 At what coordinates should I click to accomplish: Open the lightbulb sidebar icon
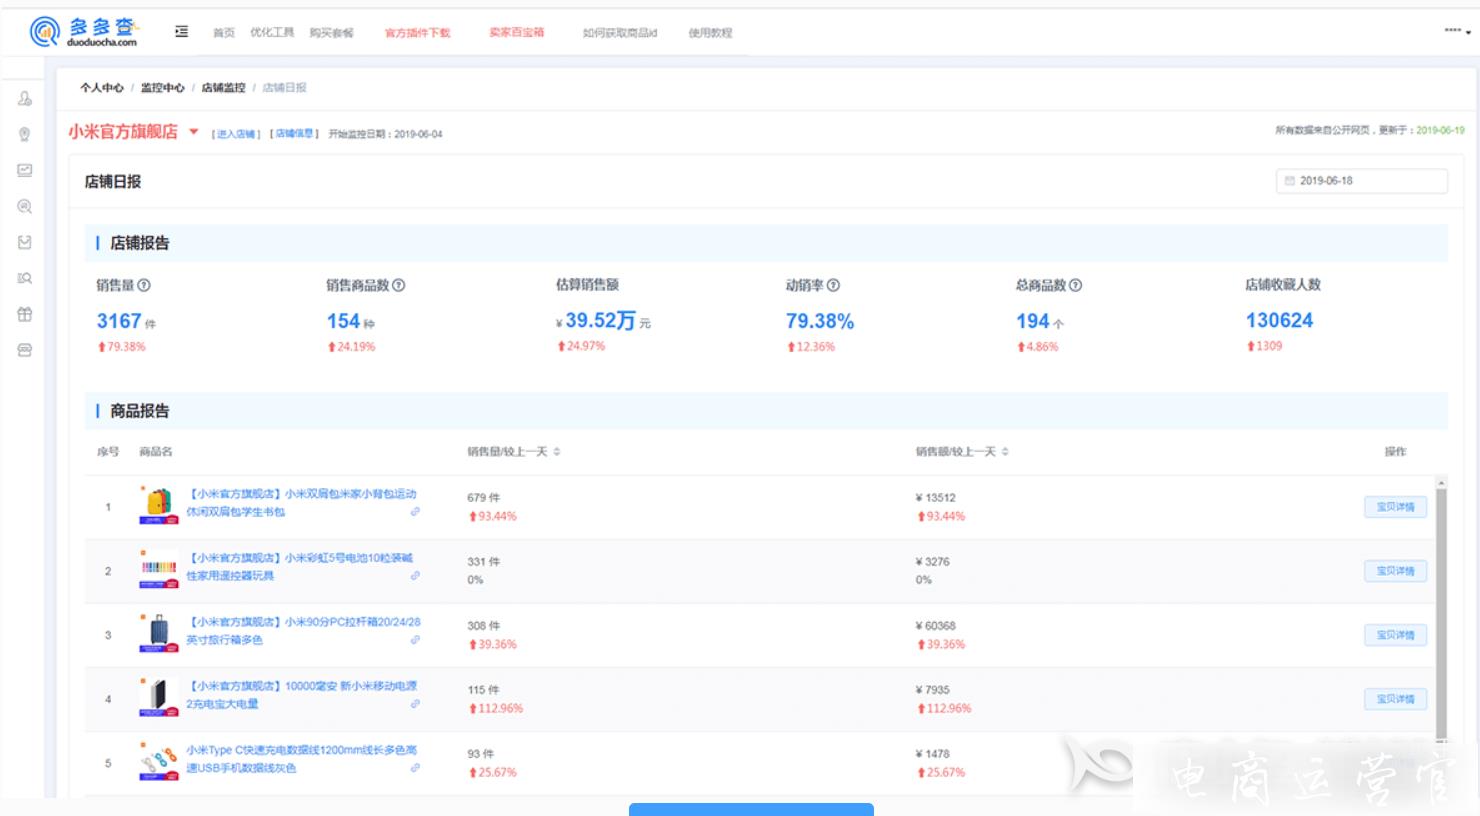(x=25, y=134)
